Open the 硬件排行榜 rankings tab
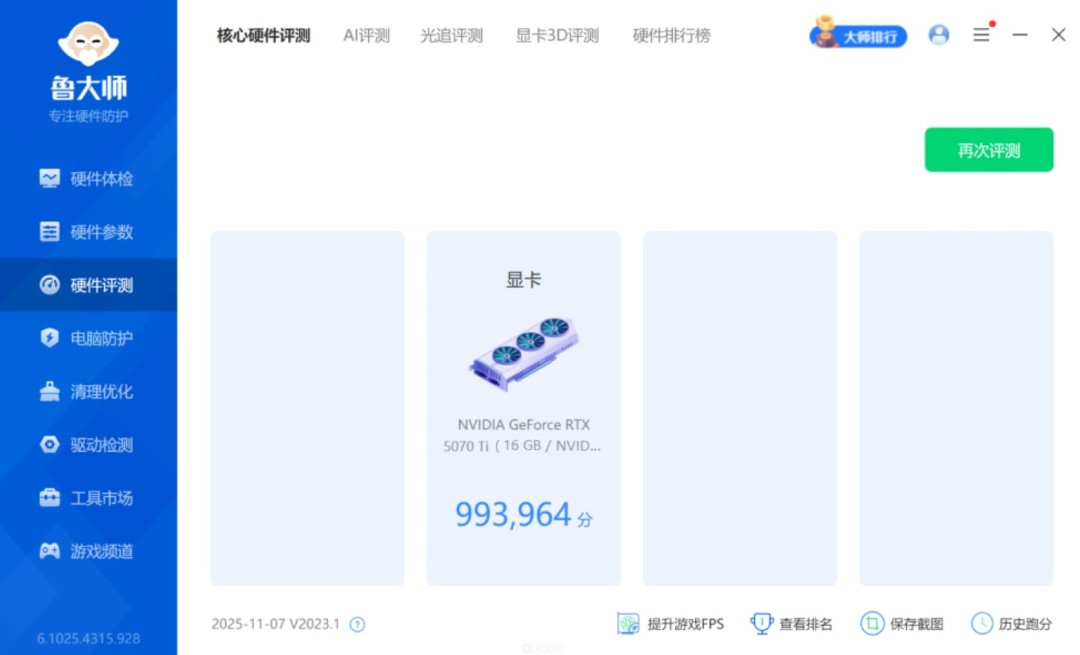Screen dimensions: 1080x655 pyautogui.click(x=671, y=35)
